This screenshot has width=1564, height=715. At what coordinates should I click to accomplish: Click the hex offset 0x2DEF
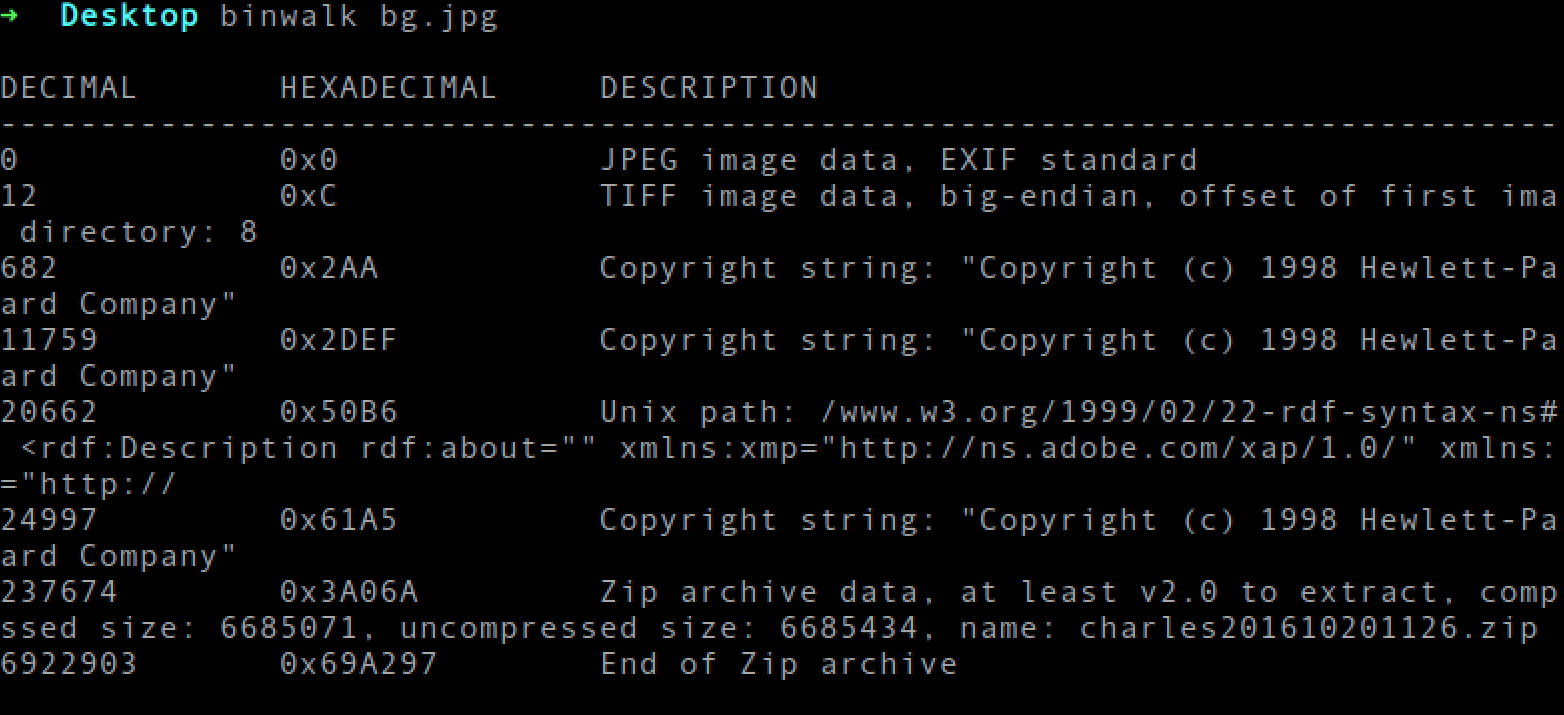click(x=338, y=341)
